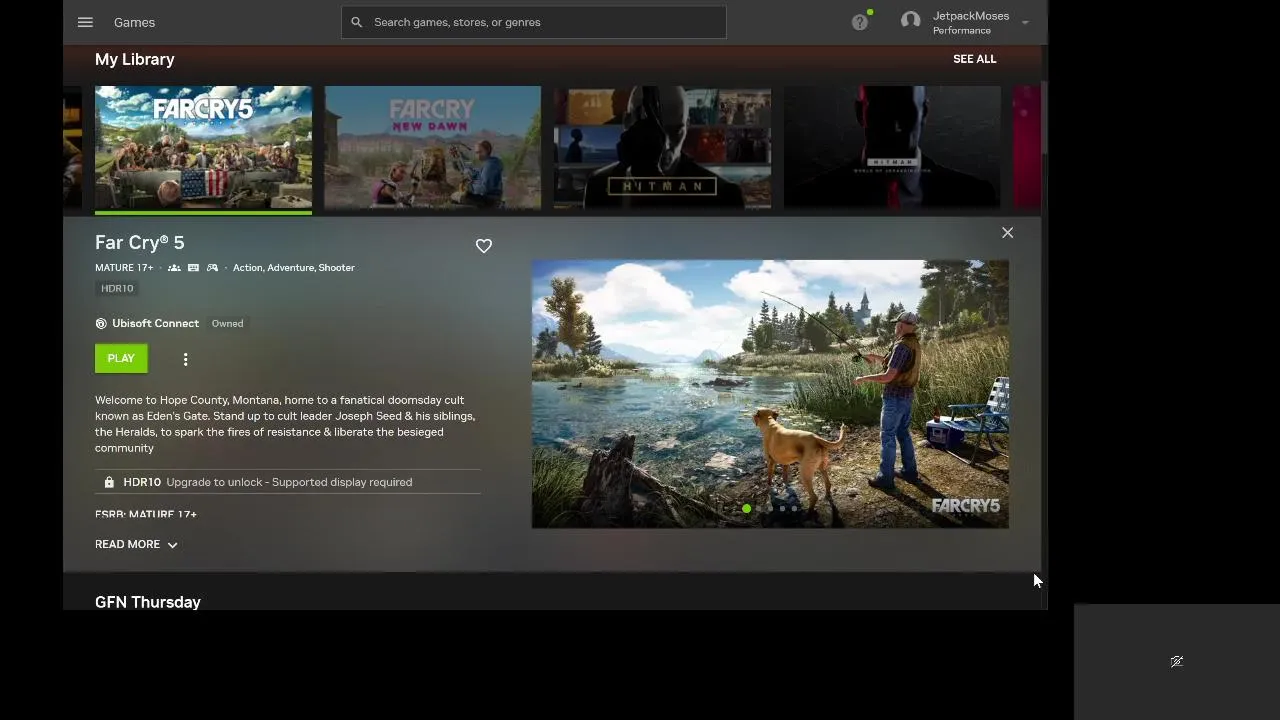This screenshot has width=1280, height=720.
Task: Click the HDR10 lock icon
Action: (x=109, y=482)
